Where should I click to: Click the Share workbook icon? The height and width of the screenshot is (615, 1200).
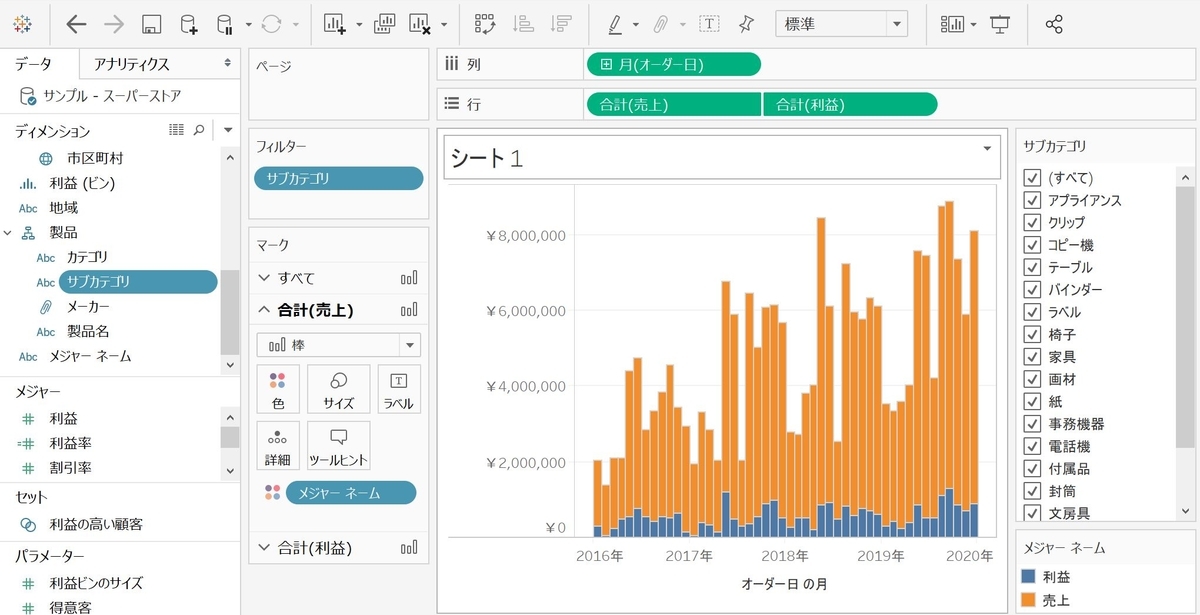coord(1053,24)
